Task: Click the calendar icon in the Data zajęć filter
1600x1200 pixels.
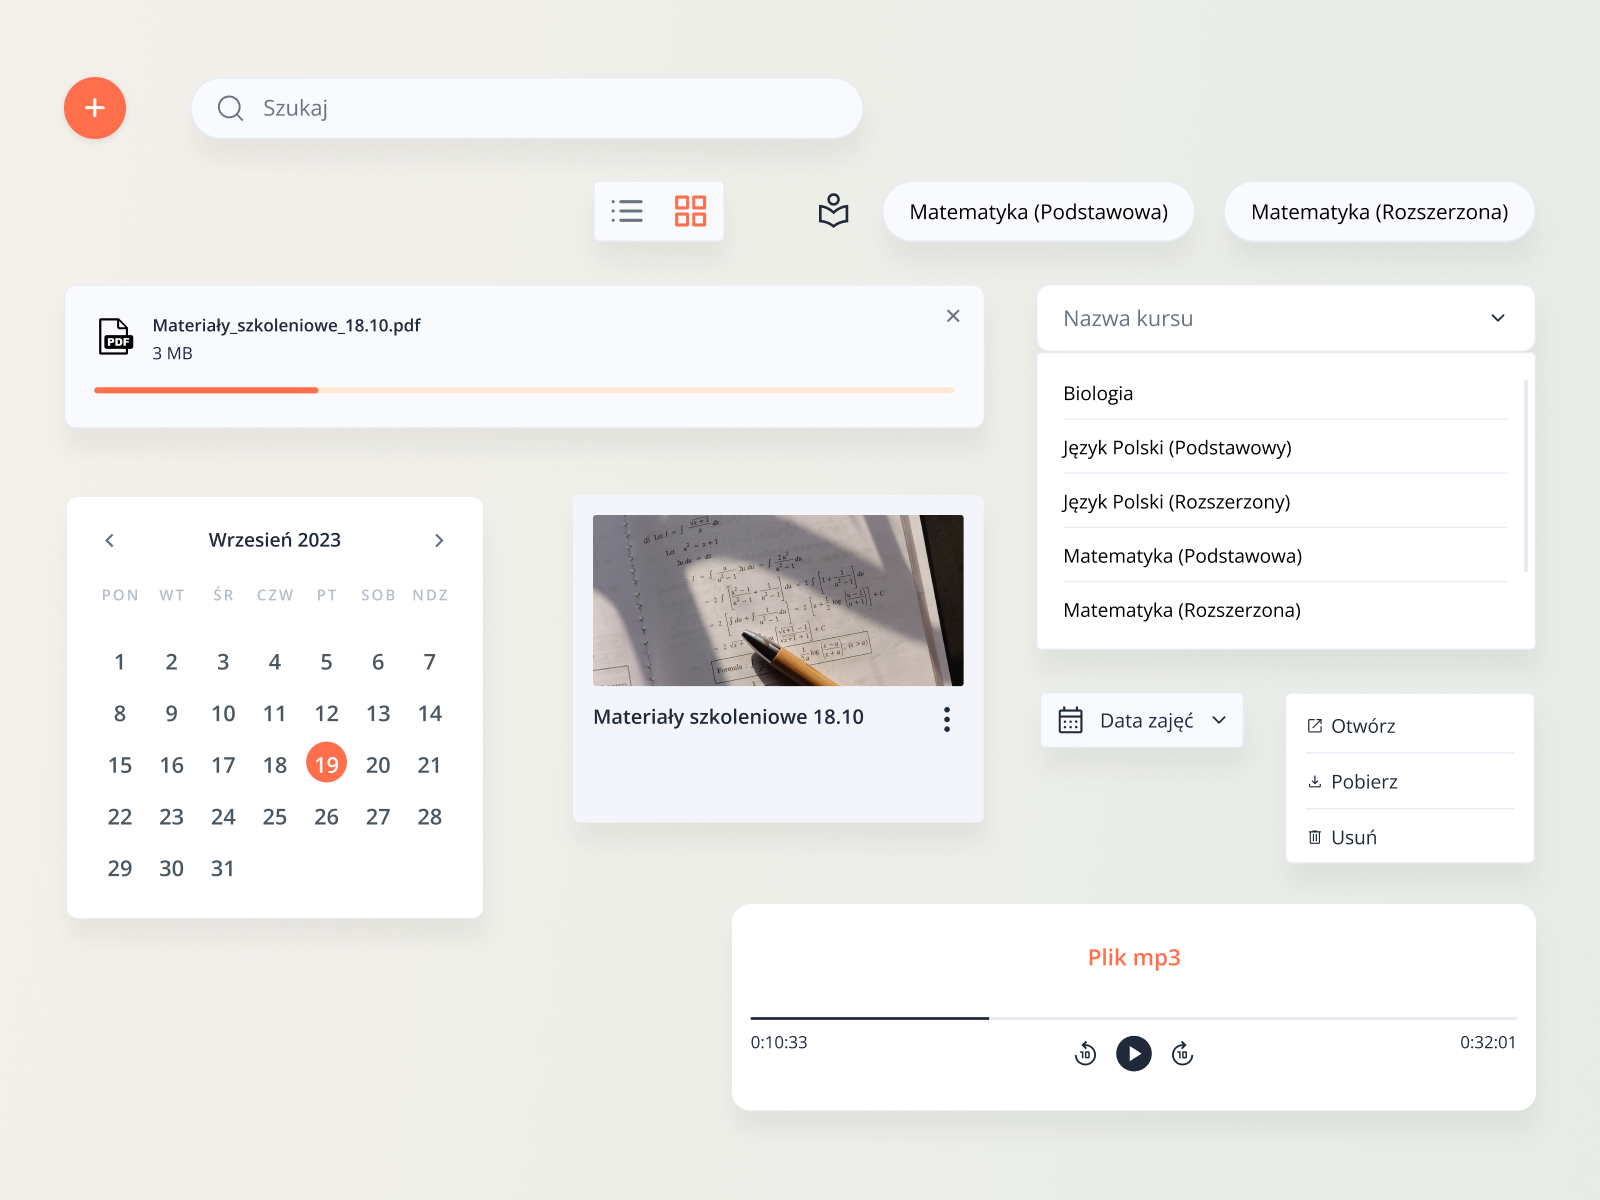Action: (1070, 720)
